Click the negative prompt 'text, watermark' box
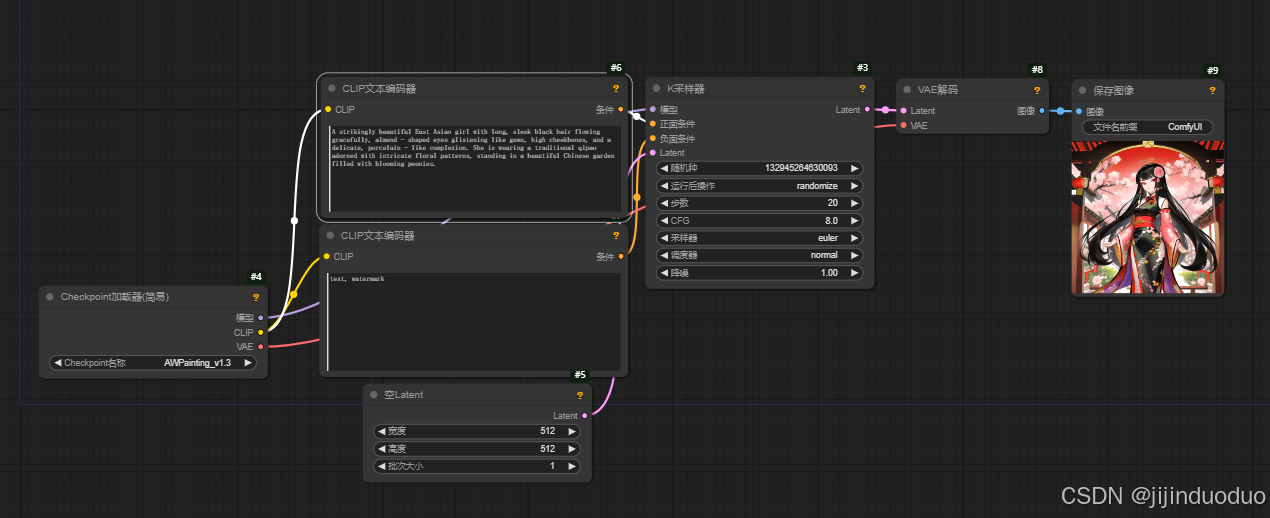 click(475, 321)
